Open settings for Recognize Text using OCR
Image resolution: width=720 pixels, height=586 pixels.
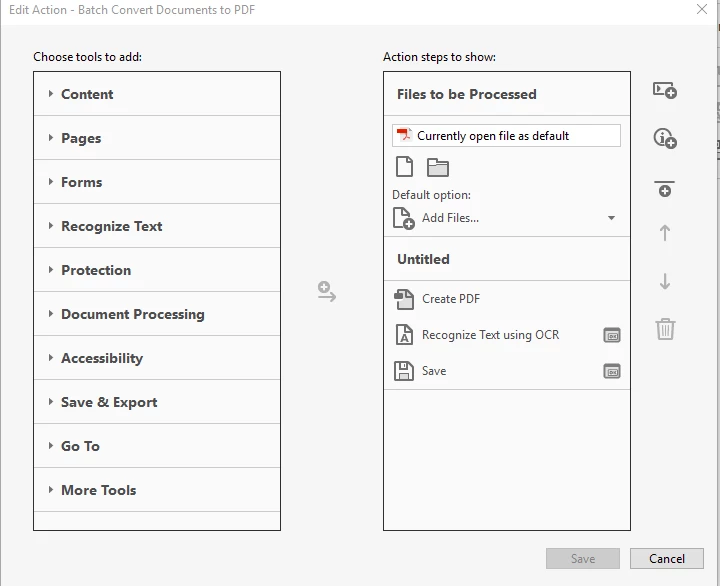point(612,335)
